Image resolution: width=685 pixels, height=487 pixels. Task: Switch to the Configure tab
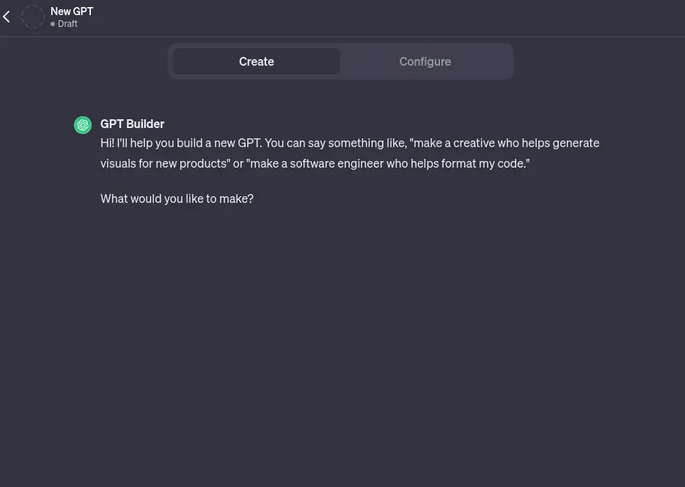pos(425,62)
